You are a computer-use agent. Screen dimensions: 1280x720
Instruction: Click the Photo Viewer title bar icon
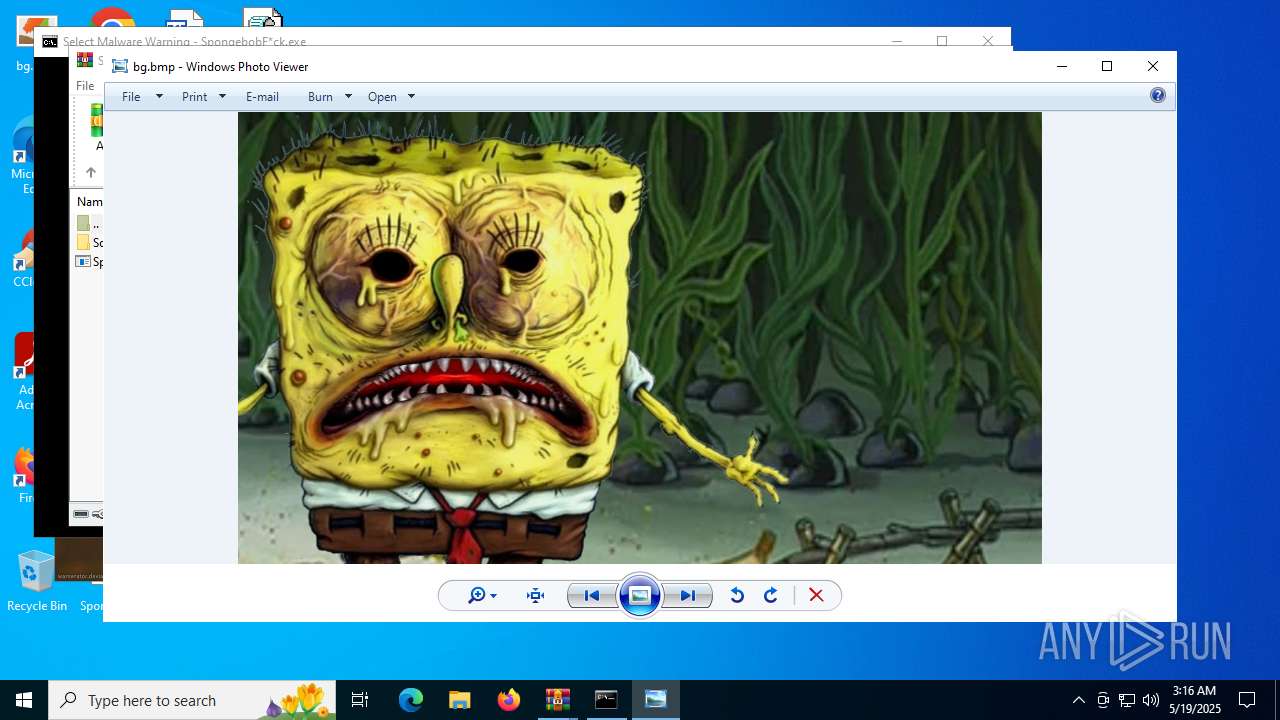coord(120,67)
